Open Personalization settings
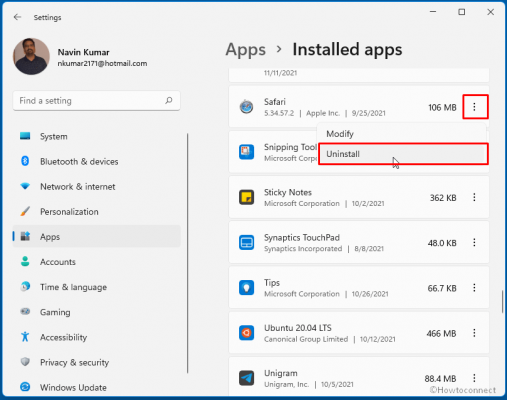 point(97,211)
